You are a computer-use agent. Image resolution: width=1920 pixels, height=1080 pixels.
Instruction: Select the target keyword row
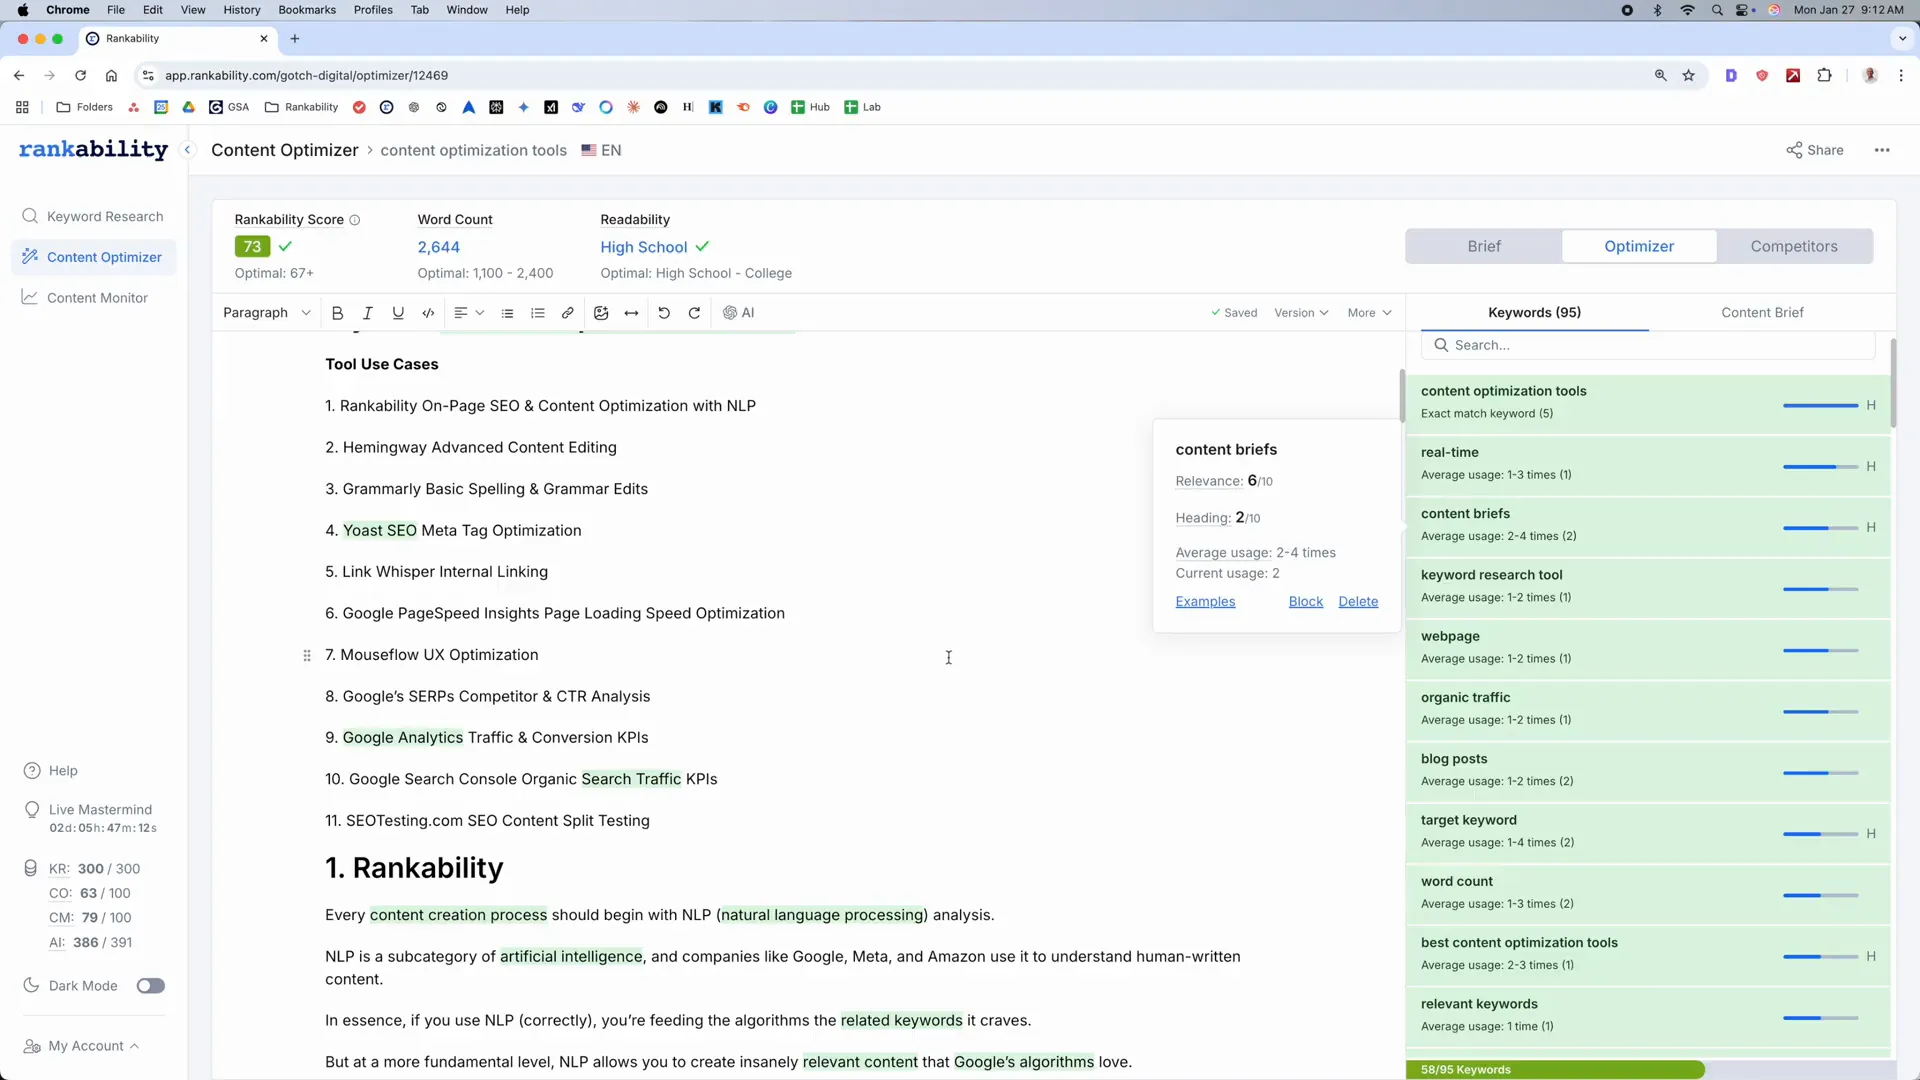pos(1647,831)
